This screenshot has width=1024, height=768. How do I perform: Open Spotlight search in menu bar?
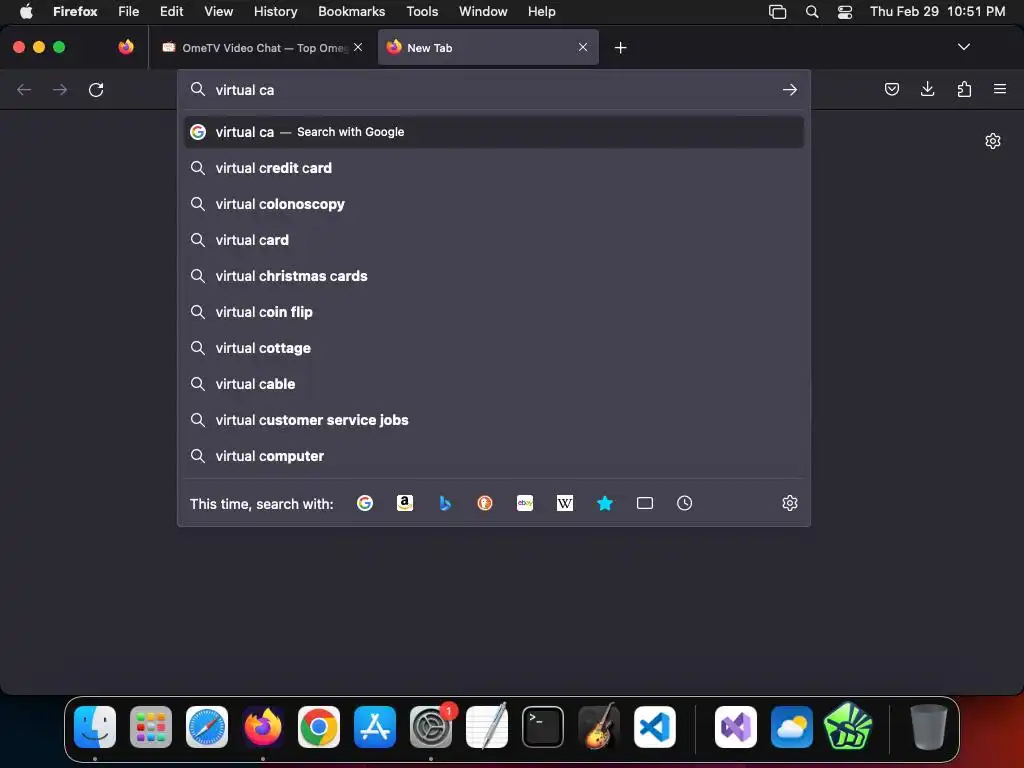(812, 12)
